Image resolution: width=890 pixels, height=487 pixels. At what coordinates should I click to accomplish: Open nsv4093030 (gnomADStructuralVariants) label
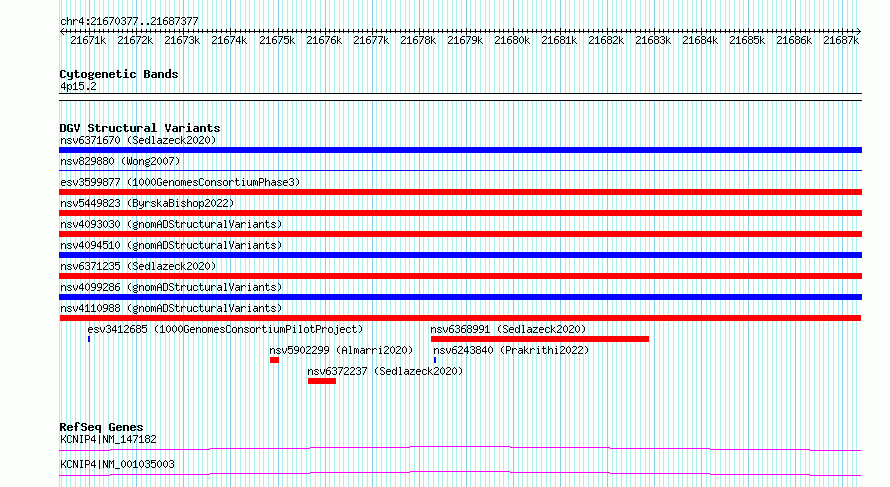coord(171,224)
